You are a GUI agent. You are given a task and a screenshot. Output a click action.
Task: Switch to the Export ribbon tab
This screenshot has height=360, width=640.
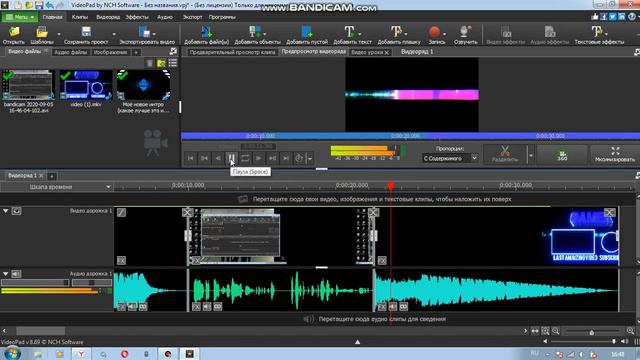[192, 17]
